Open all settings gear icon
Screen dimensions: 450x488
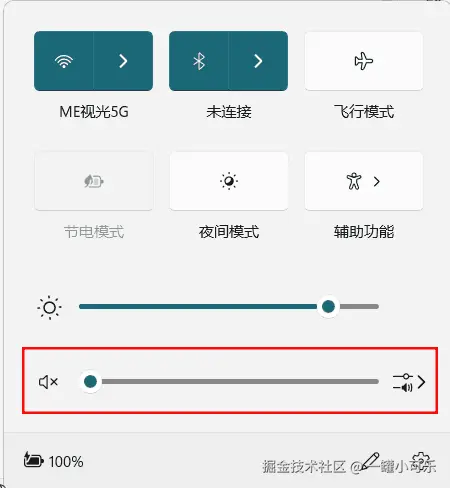pos(421,461)
